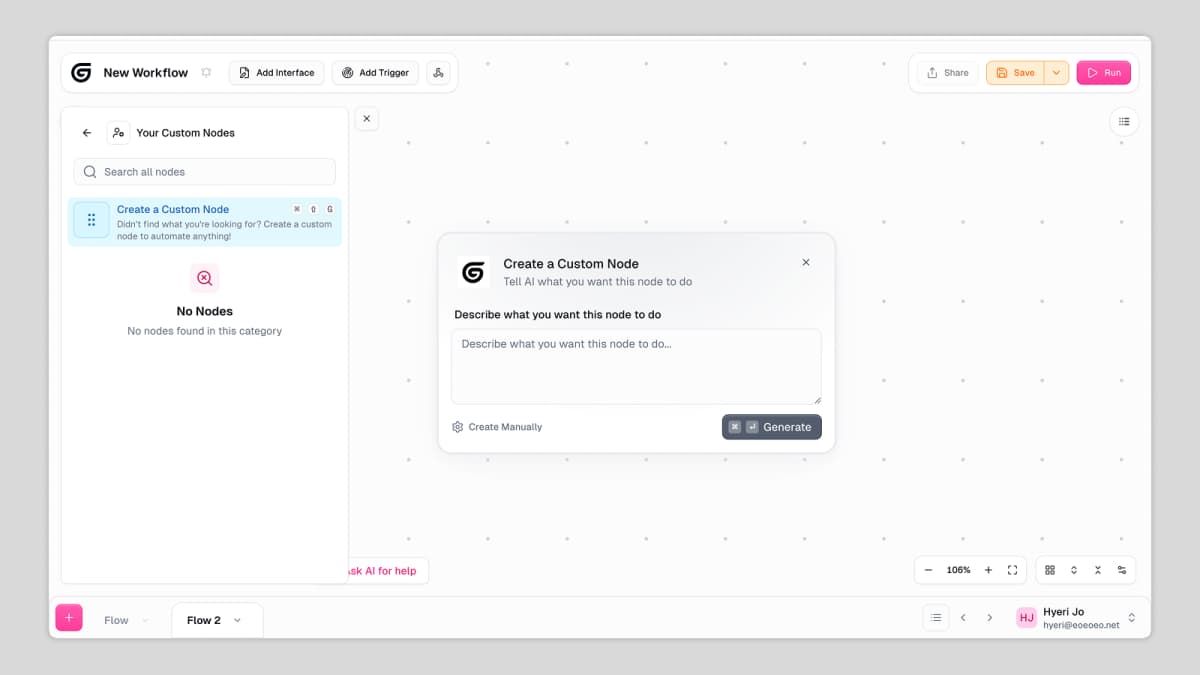Click the hyeri@eoeoeo.net email text

tap(1081, 625)
